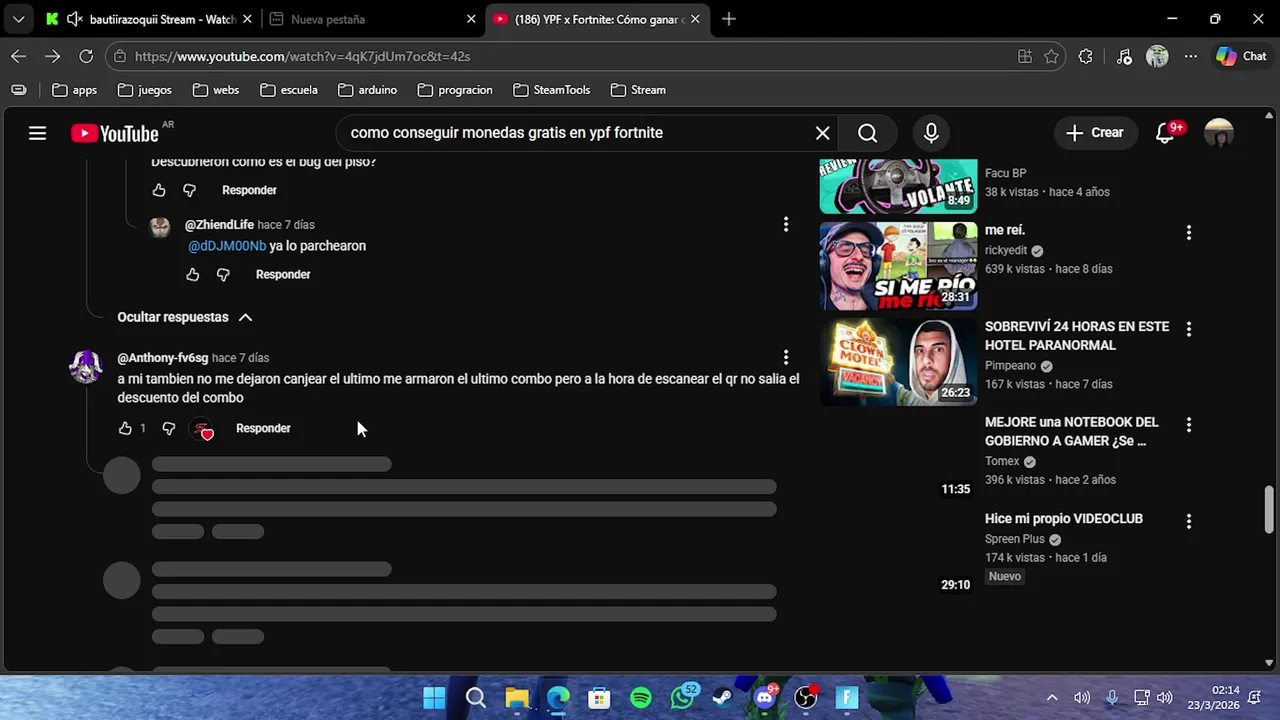Open a new browser tab

(729, 19)
